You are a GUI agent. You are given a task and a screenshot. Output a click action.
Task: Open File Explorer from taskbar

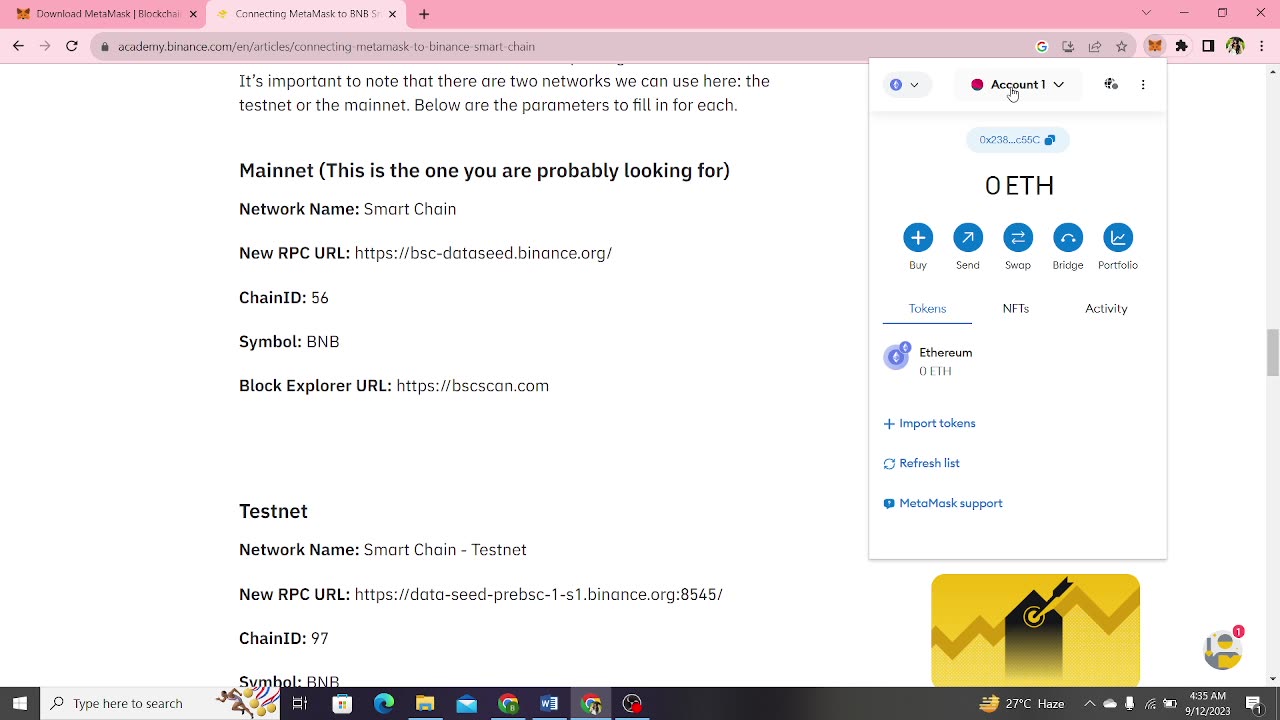click(425, 703)
